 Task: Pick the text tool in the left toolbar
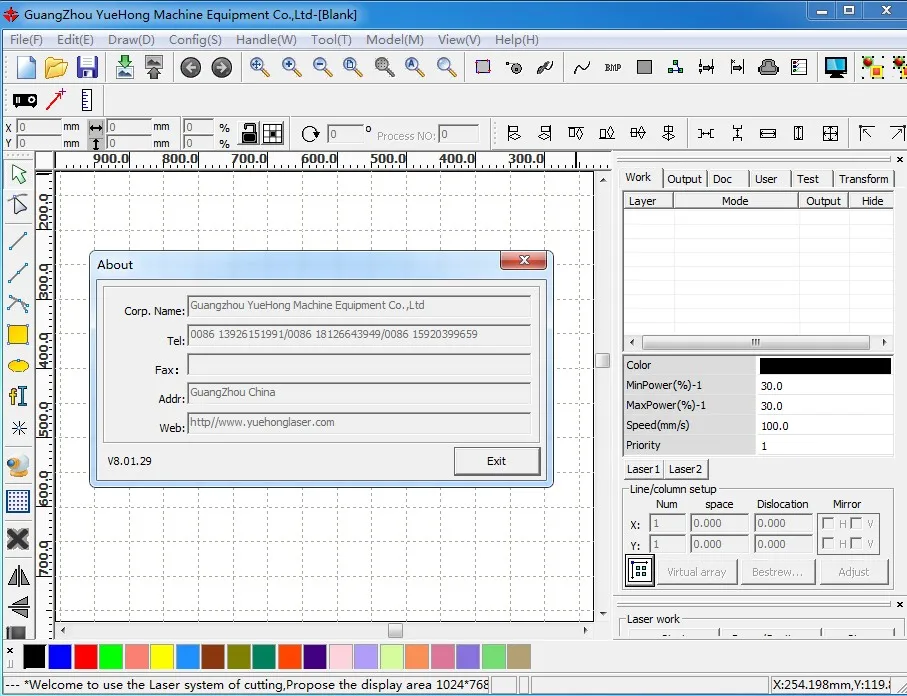click(17, 396)
